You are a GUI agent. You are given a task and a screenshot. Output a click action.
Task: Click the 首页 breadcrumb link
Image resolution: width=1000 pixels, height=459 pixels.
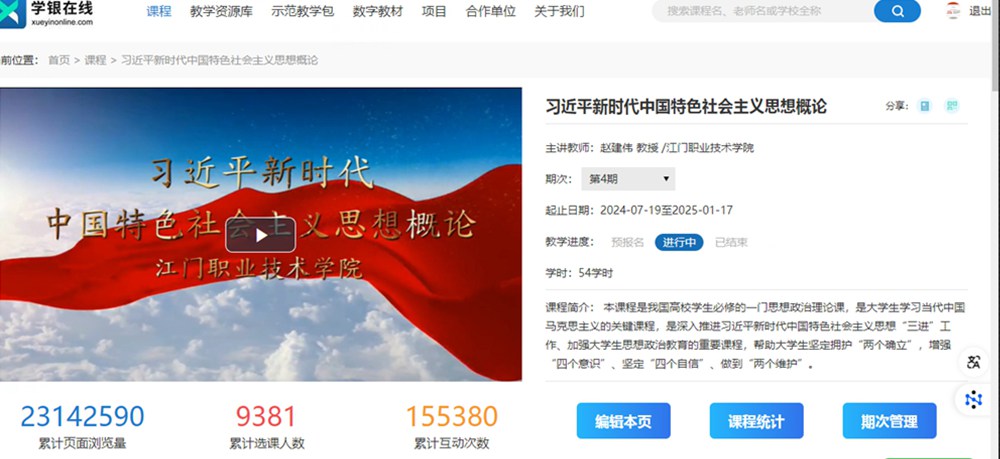(x=59, y=60)
